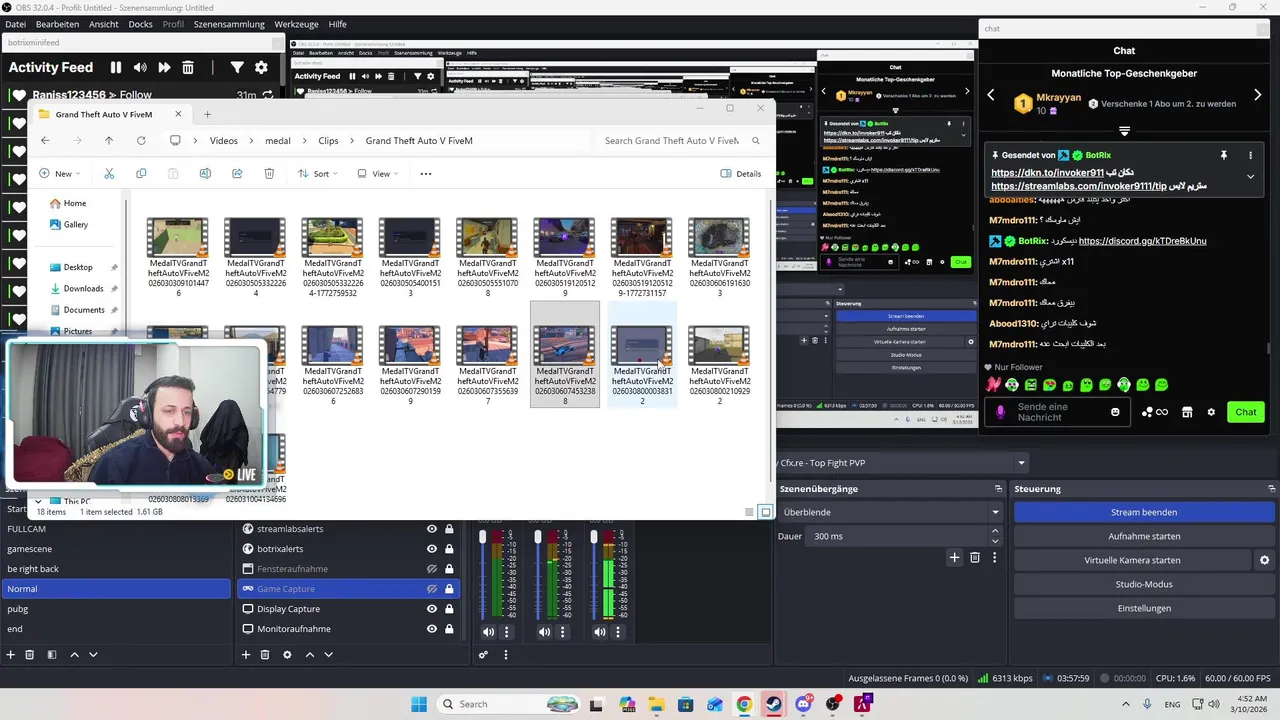Toggle visibility of botrixalerts source
Screen dimensions: 1280x720
click(x=432, y=549)
